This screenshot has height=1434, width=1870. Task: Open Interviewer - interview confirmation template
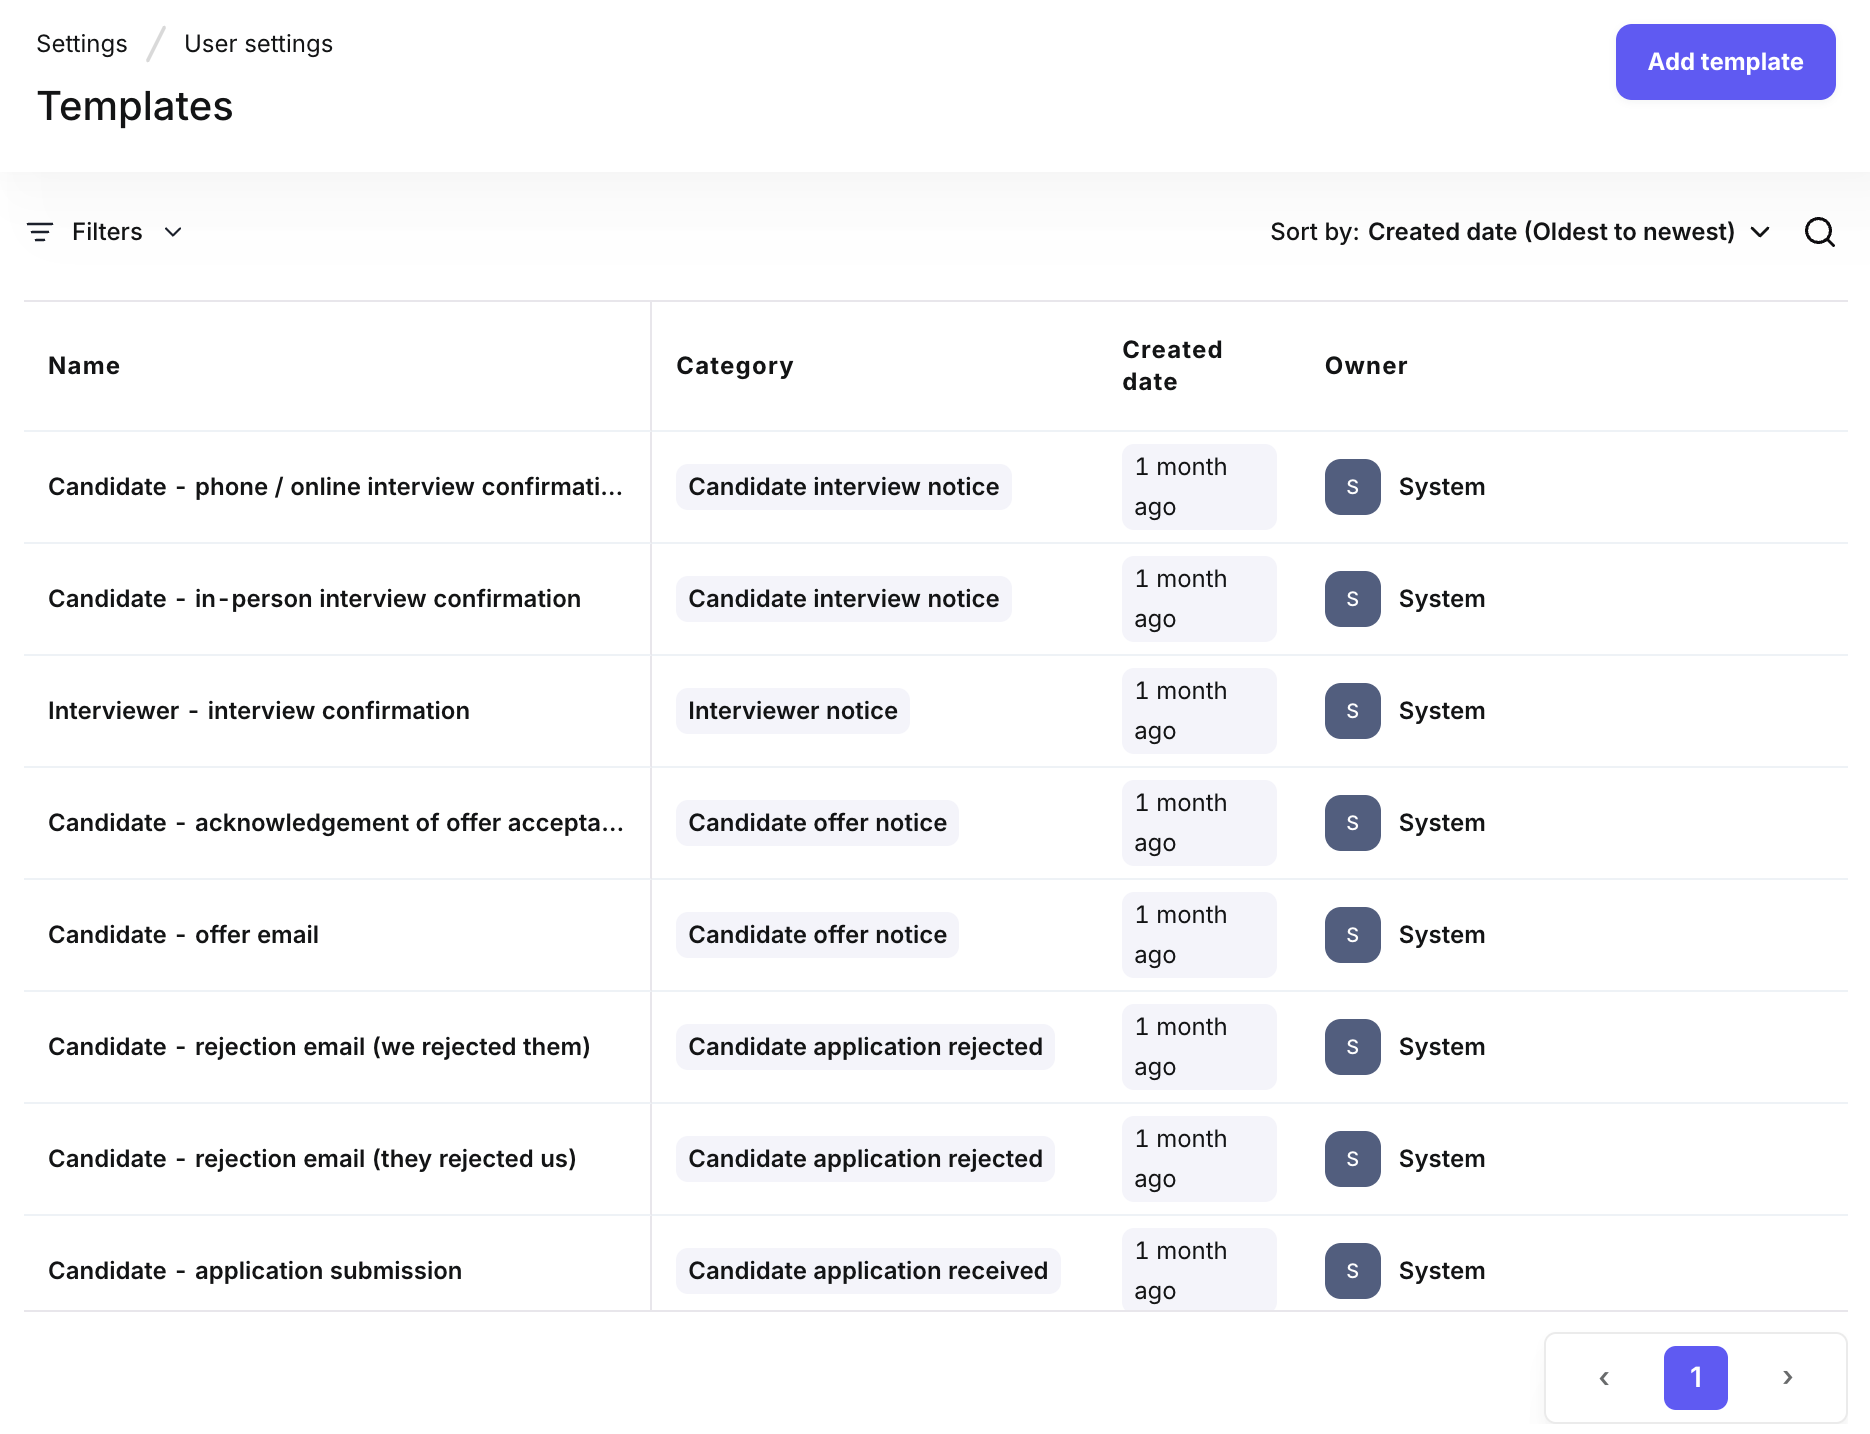(x=258, y=711)
